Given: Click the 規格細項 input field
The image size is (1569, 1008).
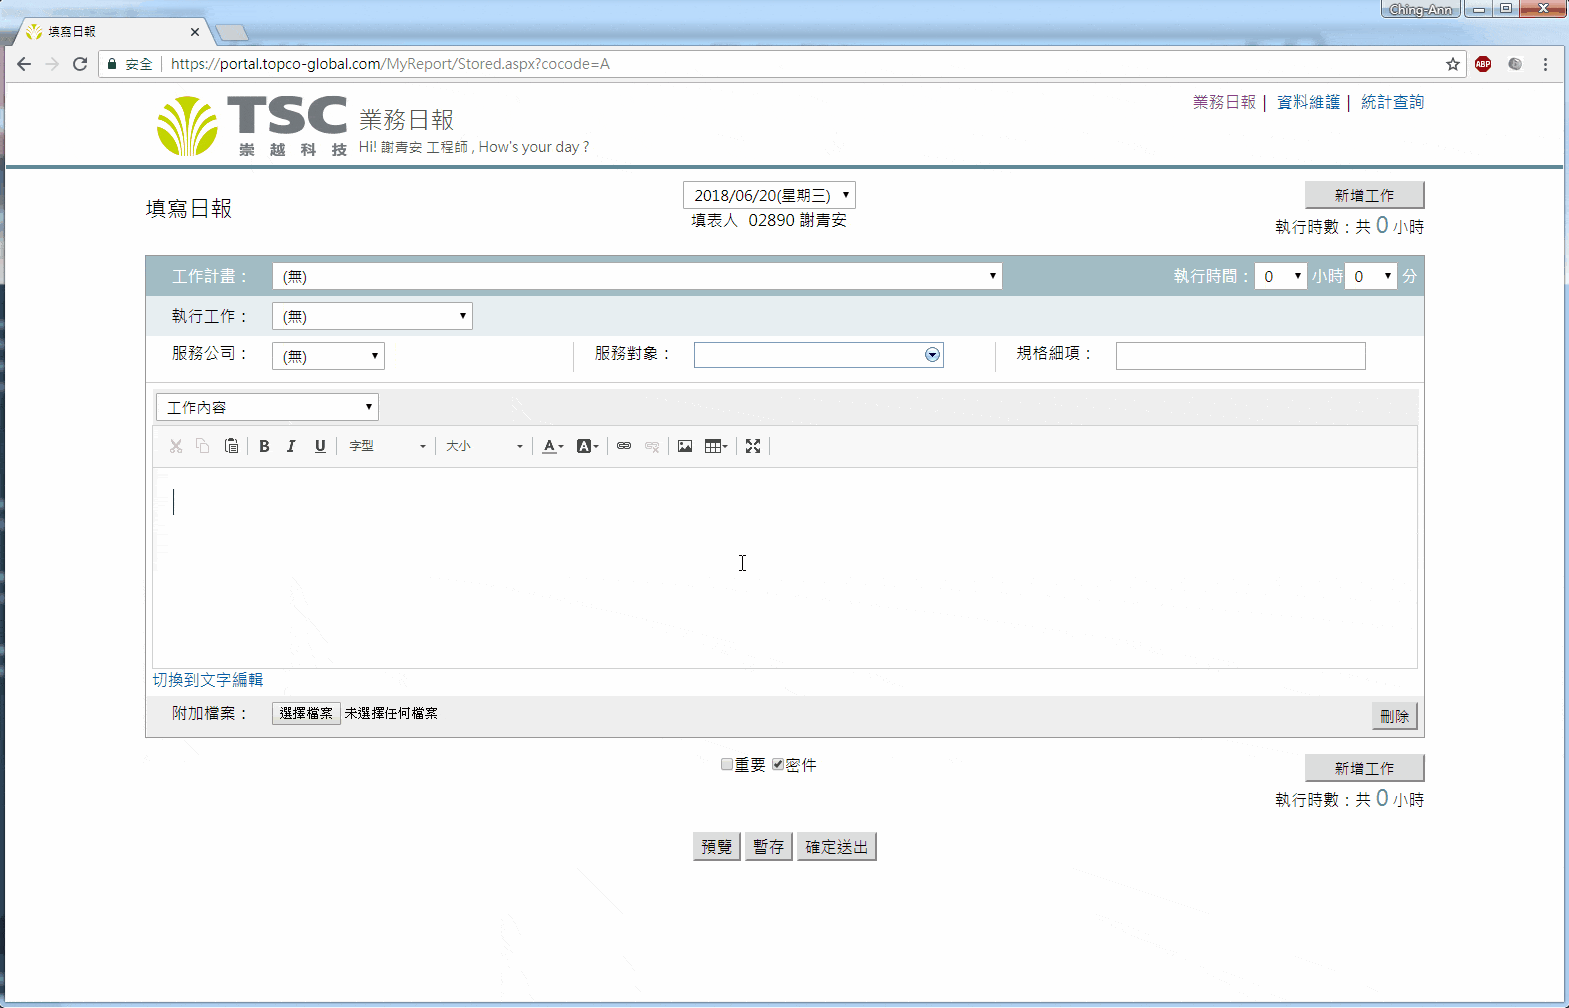Looking at the screenshot, I should tap(1240, 356).
